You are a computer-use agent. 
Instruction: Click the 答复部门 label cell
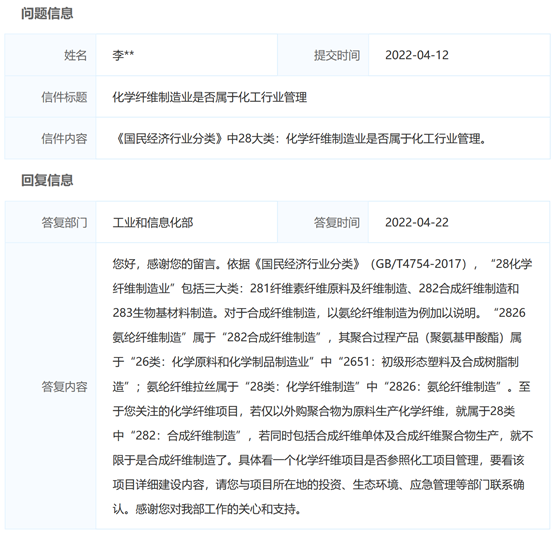50,222
